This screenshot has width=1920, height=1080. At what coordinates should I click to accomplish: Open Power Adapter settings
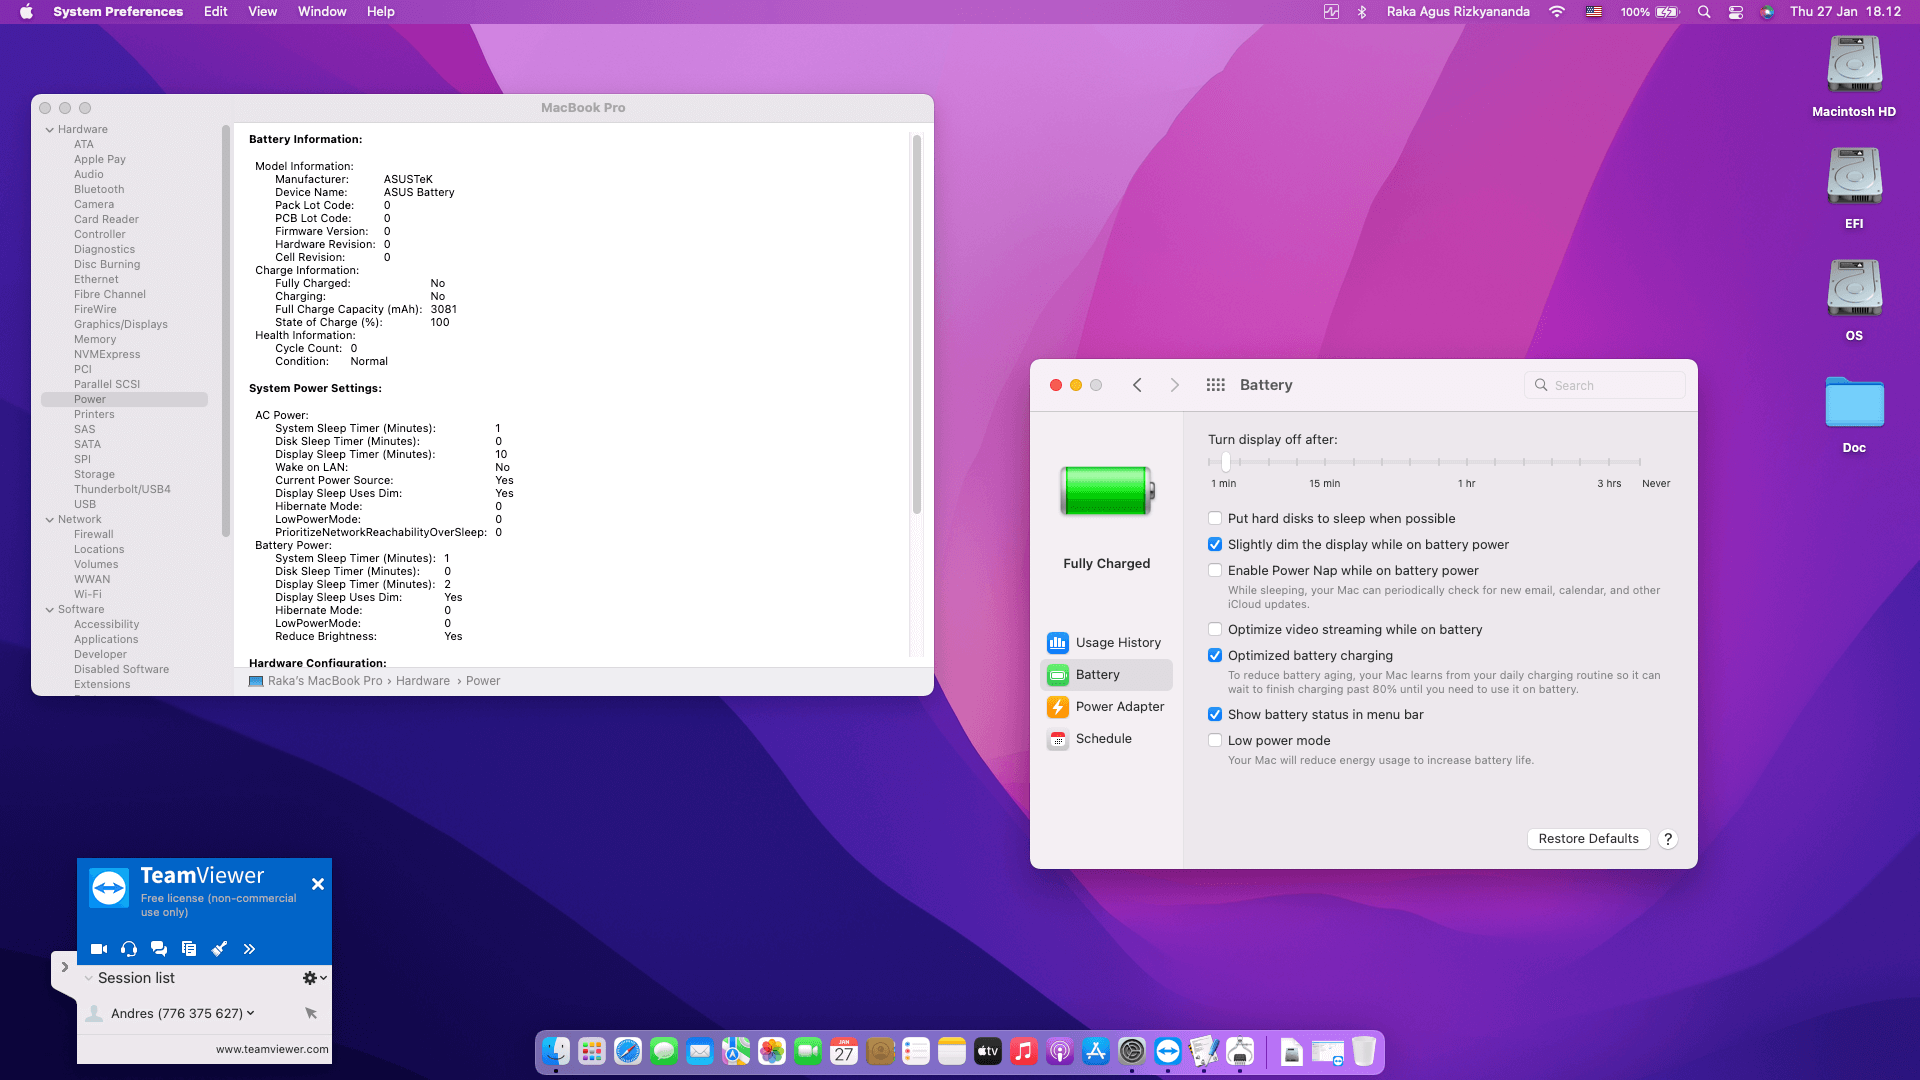(1106, 707)
